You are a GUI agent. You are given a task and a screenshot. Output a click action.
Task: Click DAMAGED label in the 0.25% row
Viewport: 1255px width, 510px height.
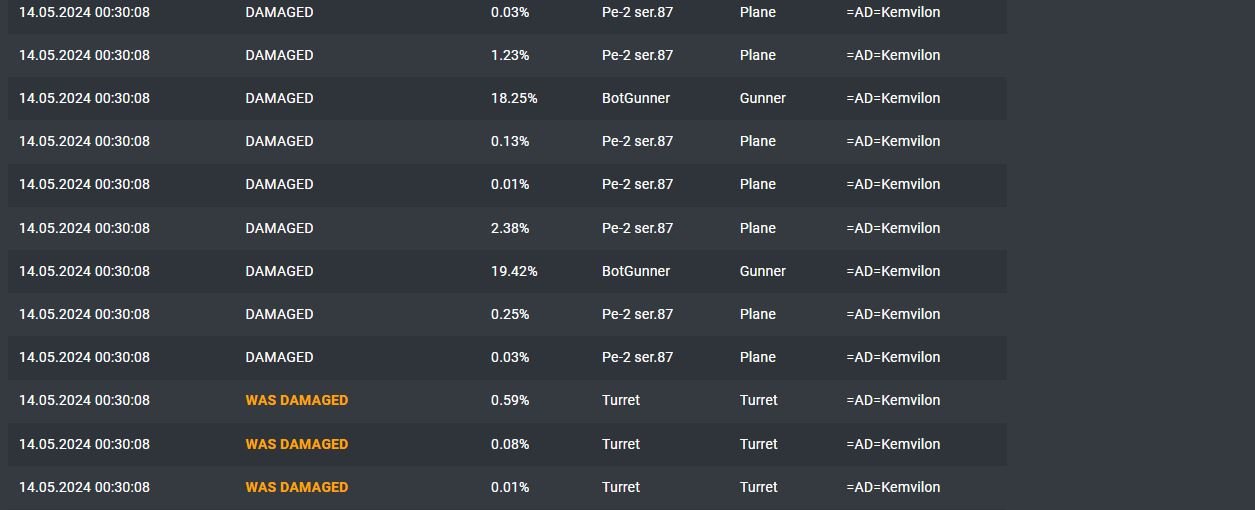[279, 314]
